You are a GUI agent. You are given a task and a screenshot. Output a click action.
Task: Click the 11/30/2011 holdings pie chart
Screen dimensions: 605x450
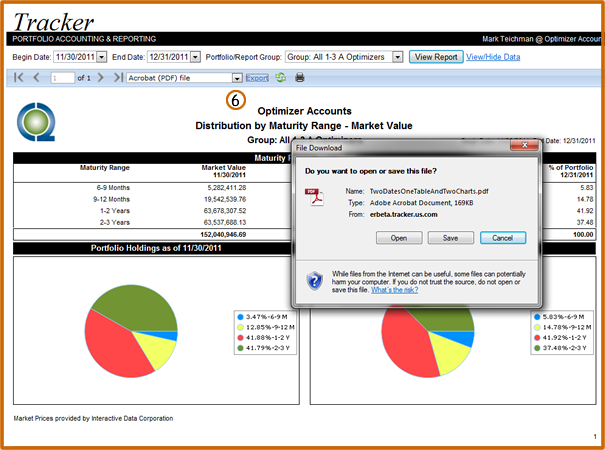pos(131,331)
